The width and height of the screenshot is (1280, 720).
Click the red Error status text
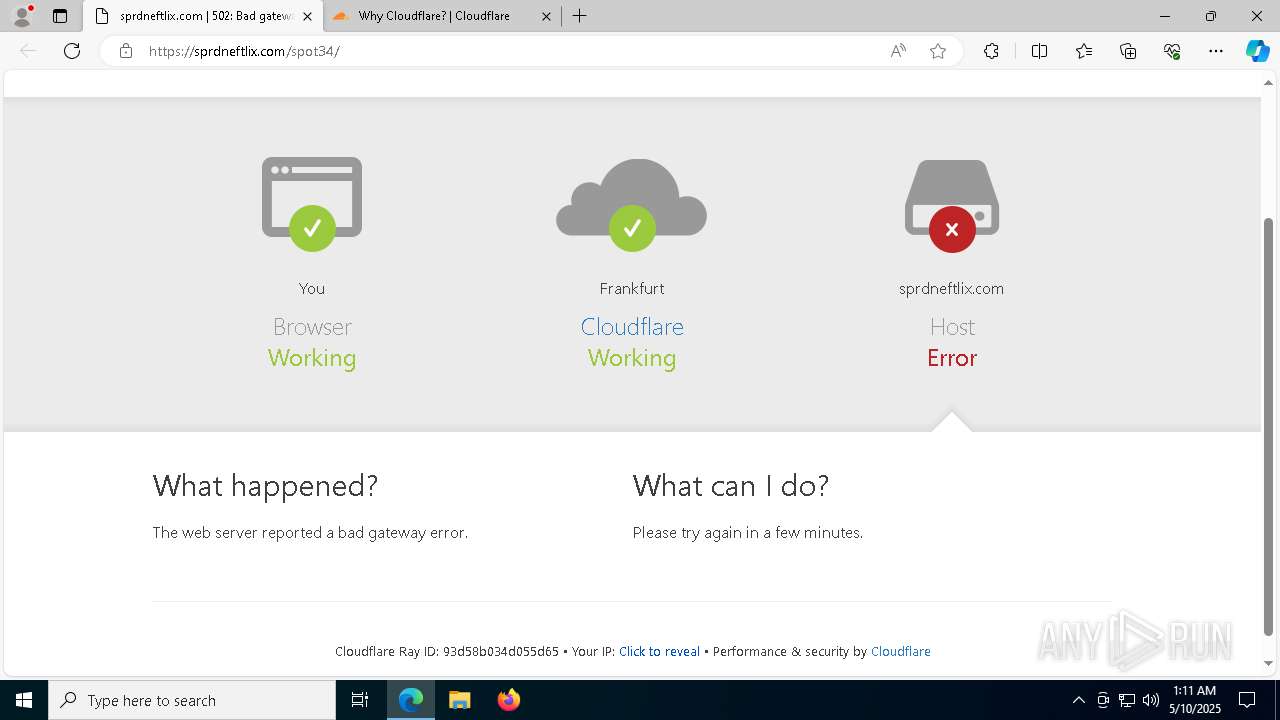click(952, 358)
